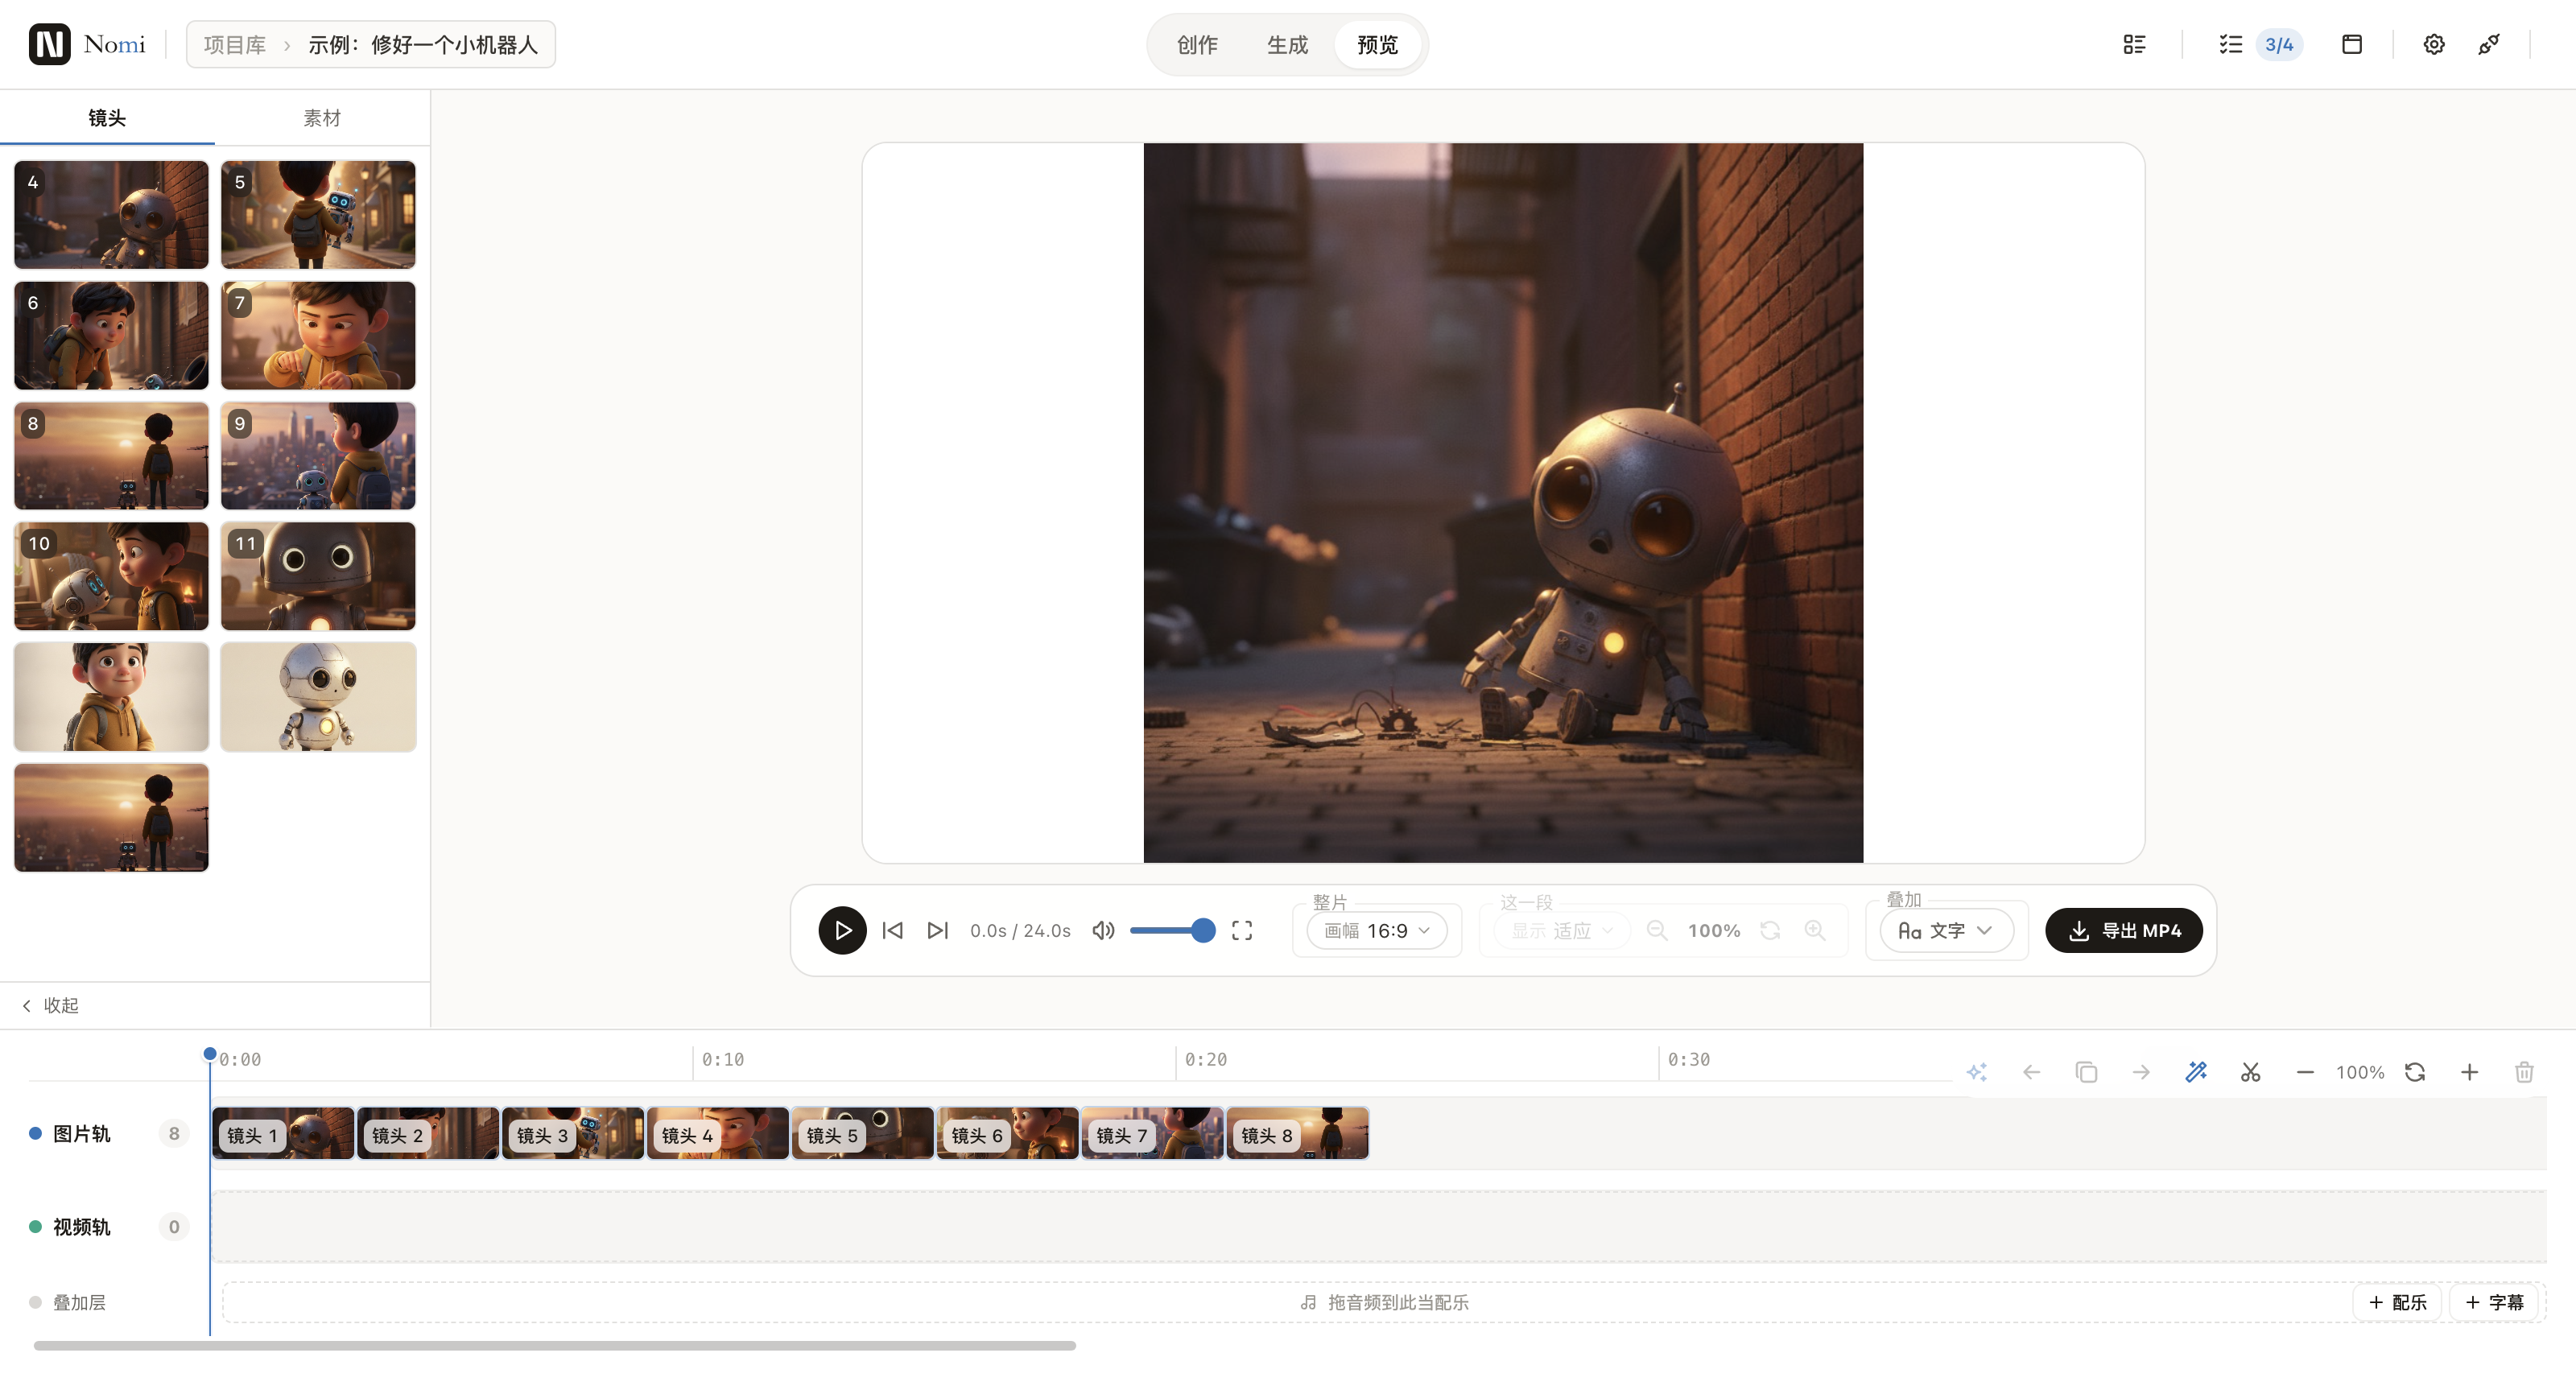Image resolution: width=2576 pixels, height=1386 pixels.
Task: Mute the volume speaker icon
Action: click(x=1103, y=930)
